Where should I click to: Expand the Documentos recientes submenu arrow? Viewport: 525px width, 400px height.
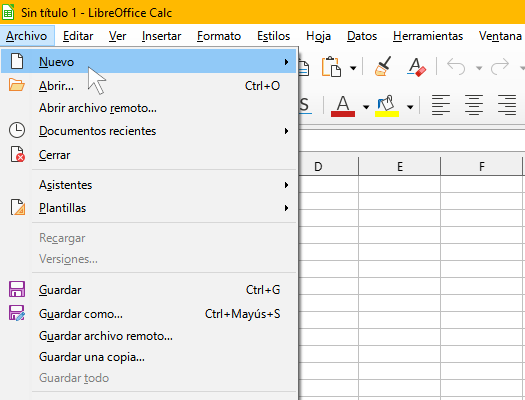[286, 131]
